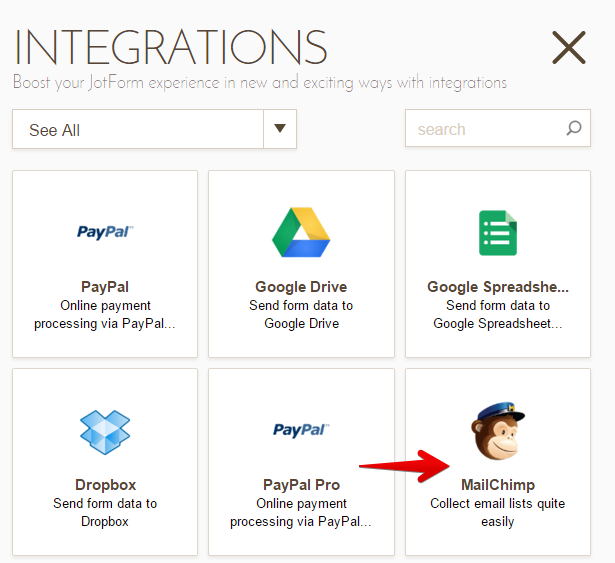This screenshot has width=615, height=563.
Task: Click 'Send form data to Google Drive' text
Action: point(301,315)
